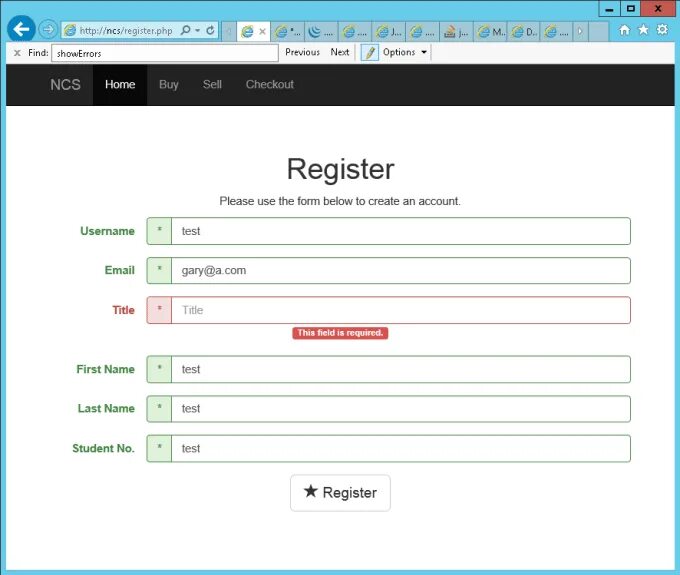This screenshot has height=575, width=680.
Task: Click the First Name label
Action: (105, 369)
